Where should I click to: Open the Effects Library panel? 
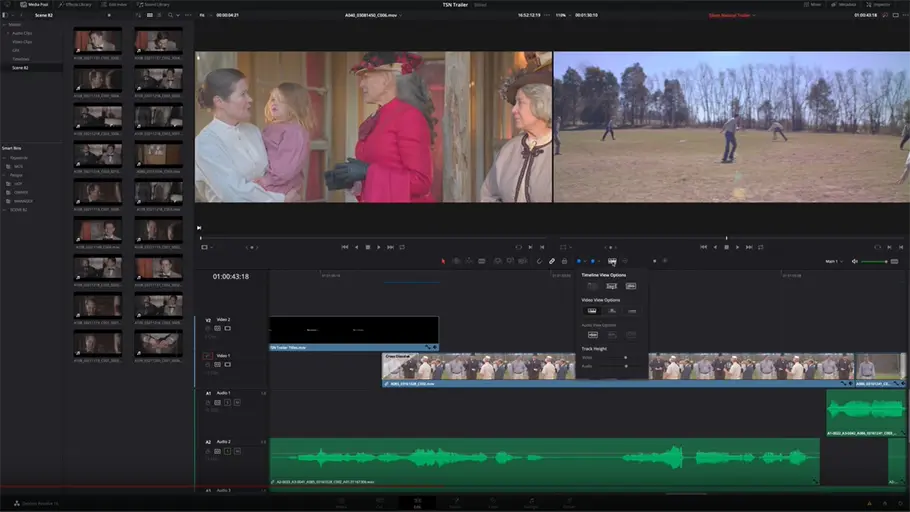pos(76,4)
